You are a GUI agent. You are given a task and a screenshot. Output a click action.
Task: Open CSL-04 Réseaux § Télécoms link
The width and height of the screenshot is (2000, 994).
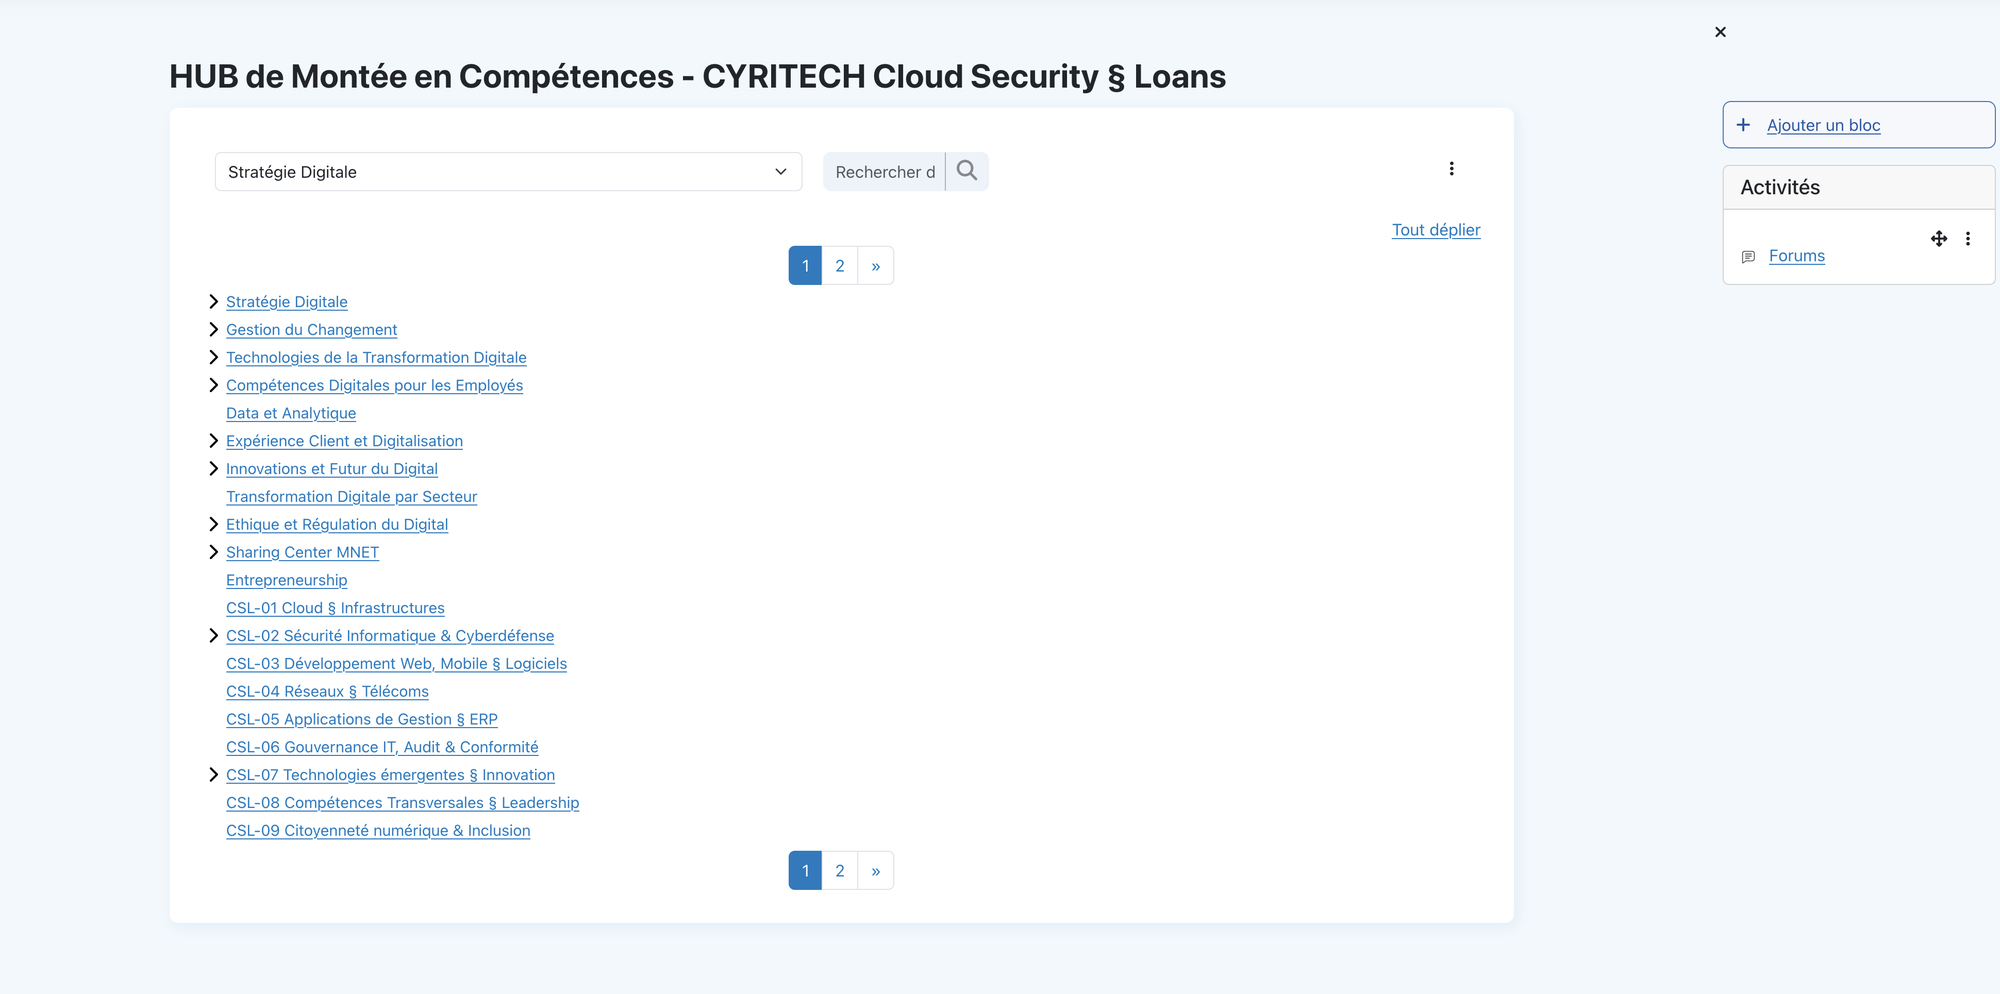(x=327, y=691)
